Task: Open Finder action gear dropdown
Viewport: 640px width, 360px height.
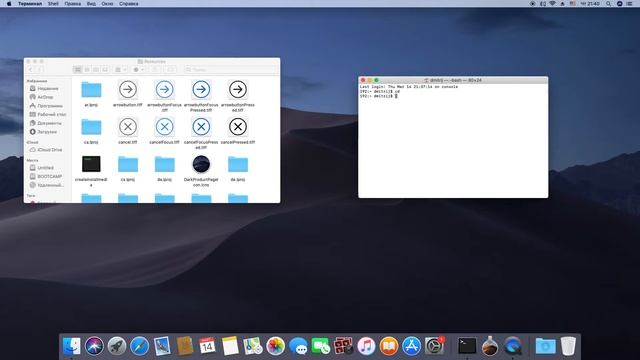Action: pos(139,70)
